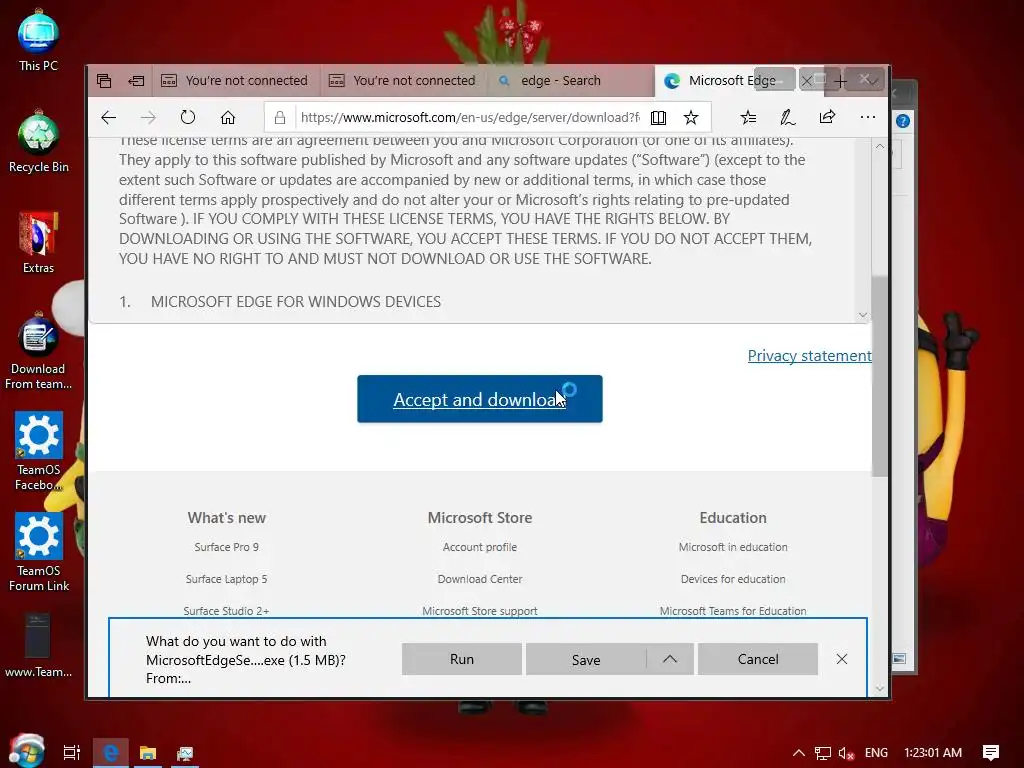Save the downloaded exe file
The height and width of the screenshot is (768, 1024).
coord(586,659)
